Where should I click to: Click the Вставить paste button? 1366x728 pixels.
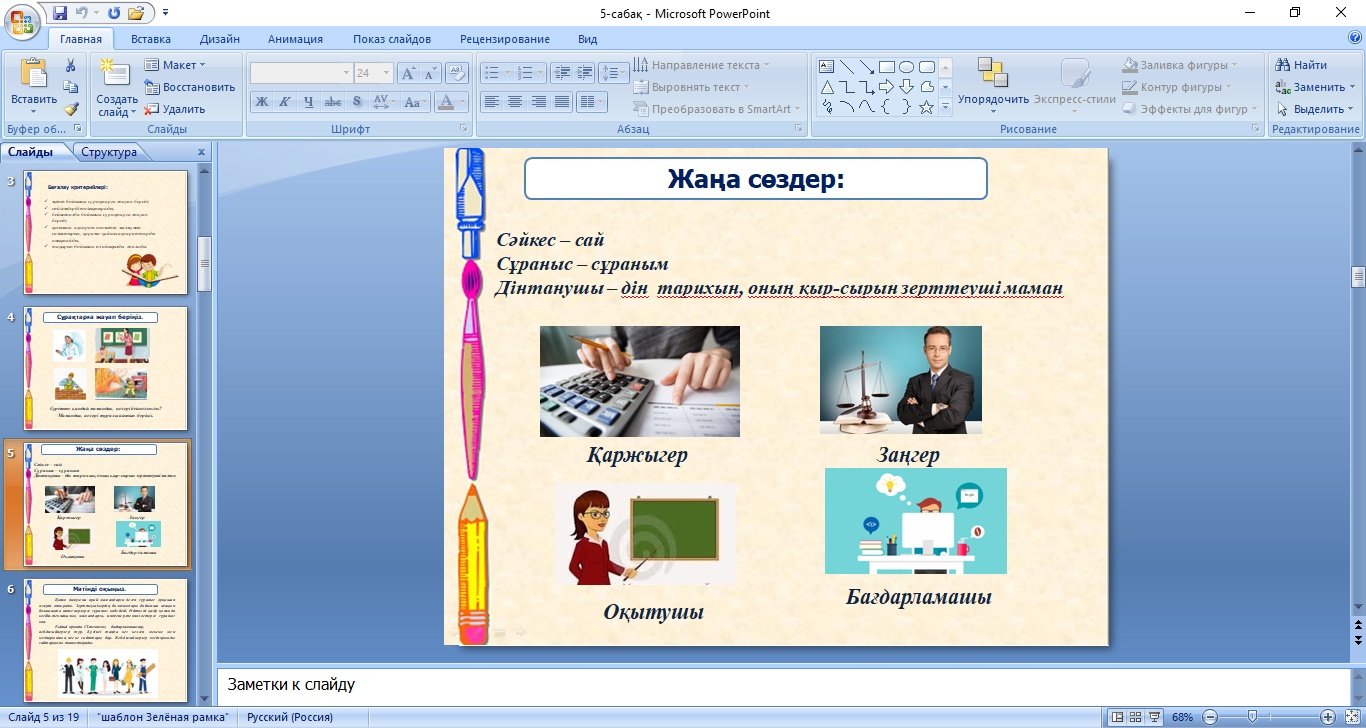(x=34, y=84)
